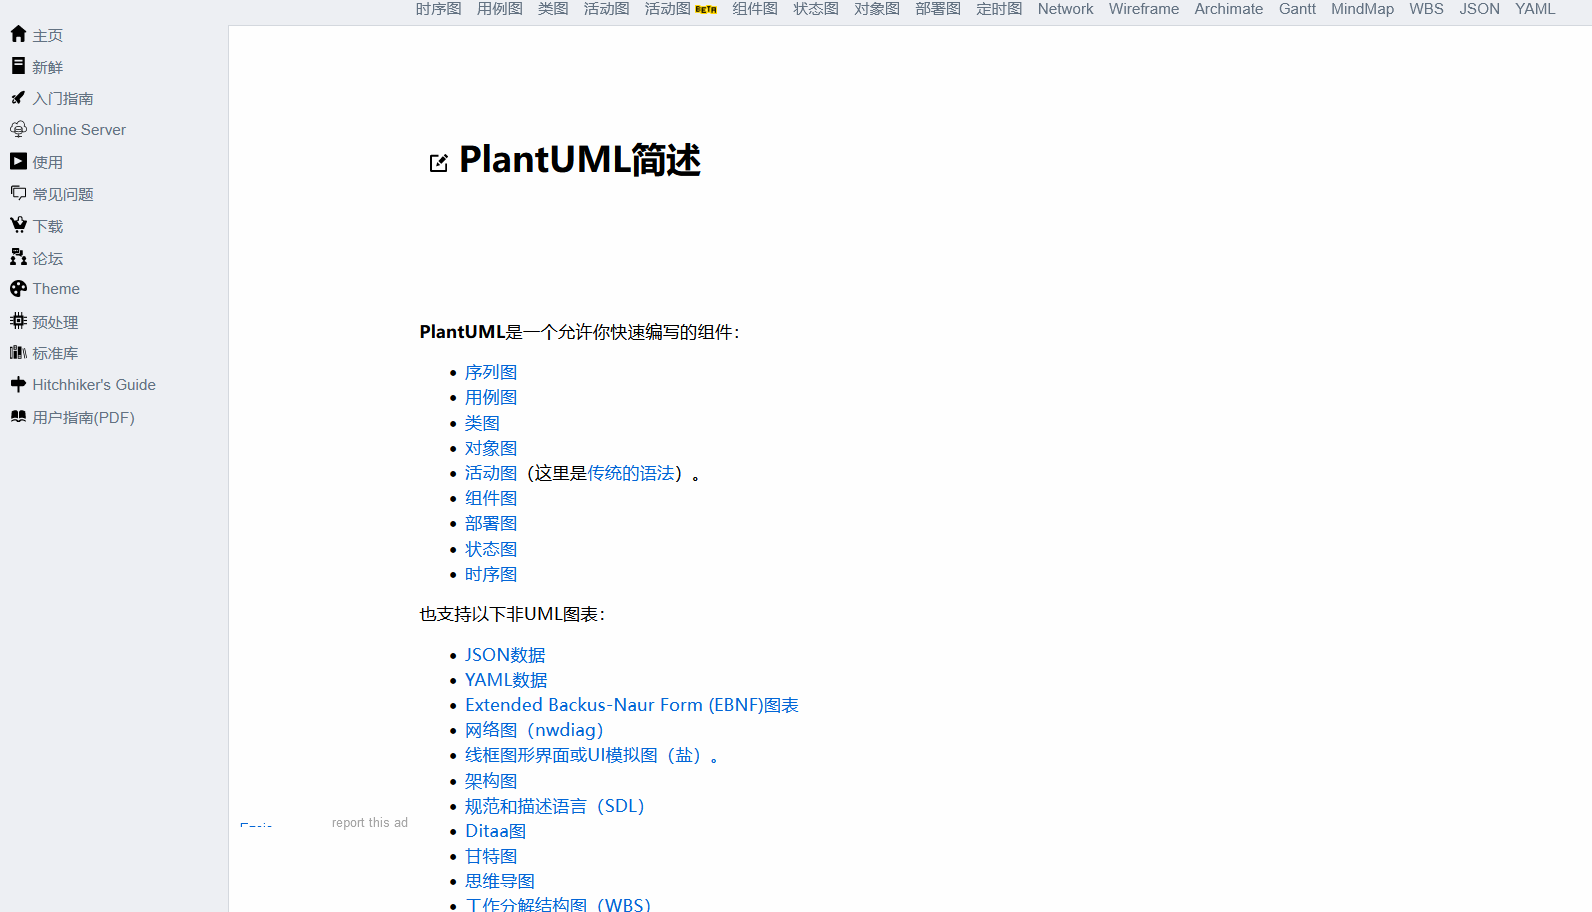Screen dimensions: 1592x912
Task: Open MindMap in the top navigation
Action: pos(1362,9)
